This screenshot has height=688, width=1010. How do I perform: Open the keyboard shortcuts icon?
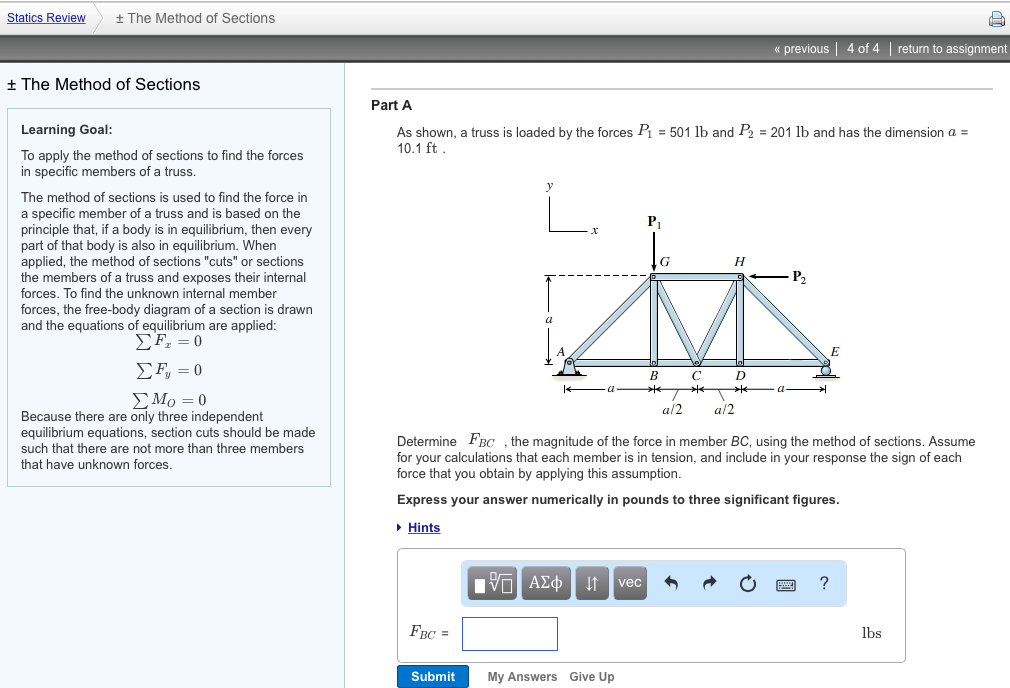point(786,583)
